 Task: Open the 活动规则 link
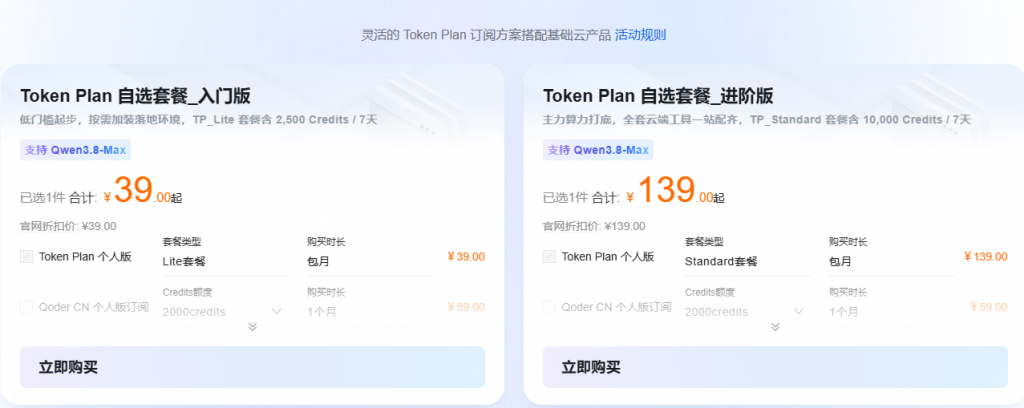(640, 35)
